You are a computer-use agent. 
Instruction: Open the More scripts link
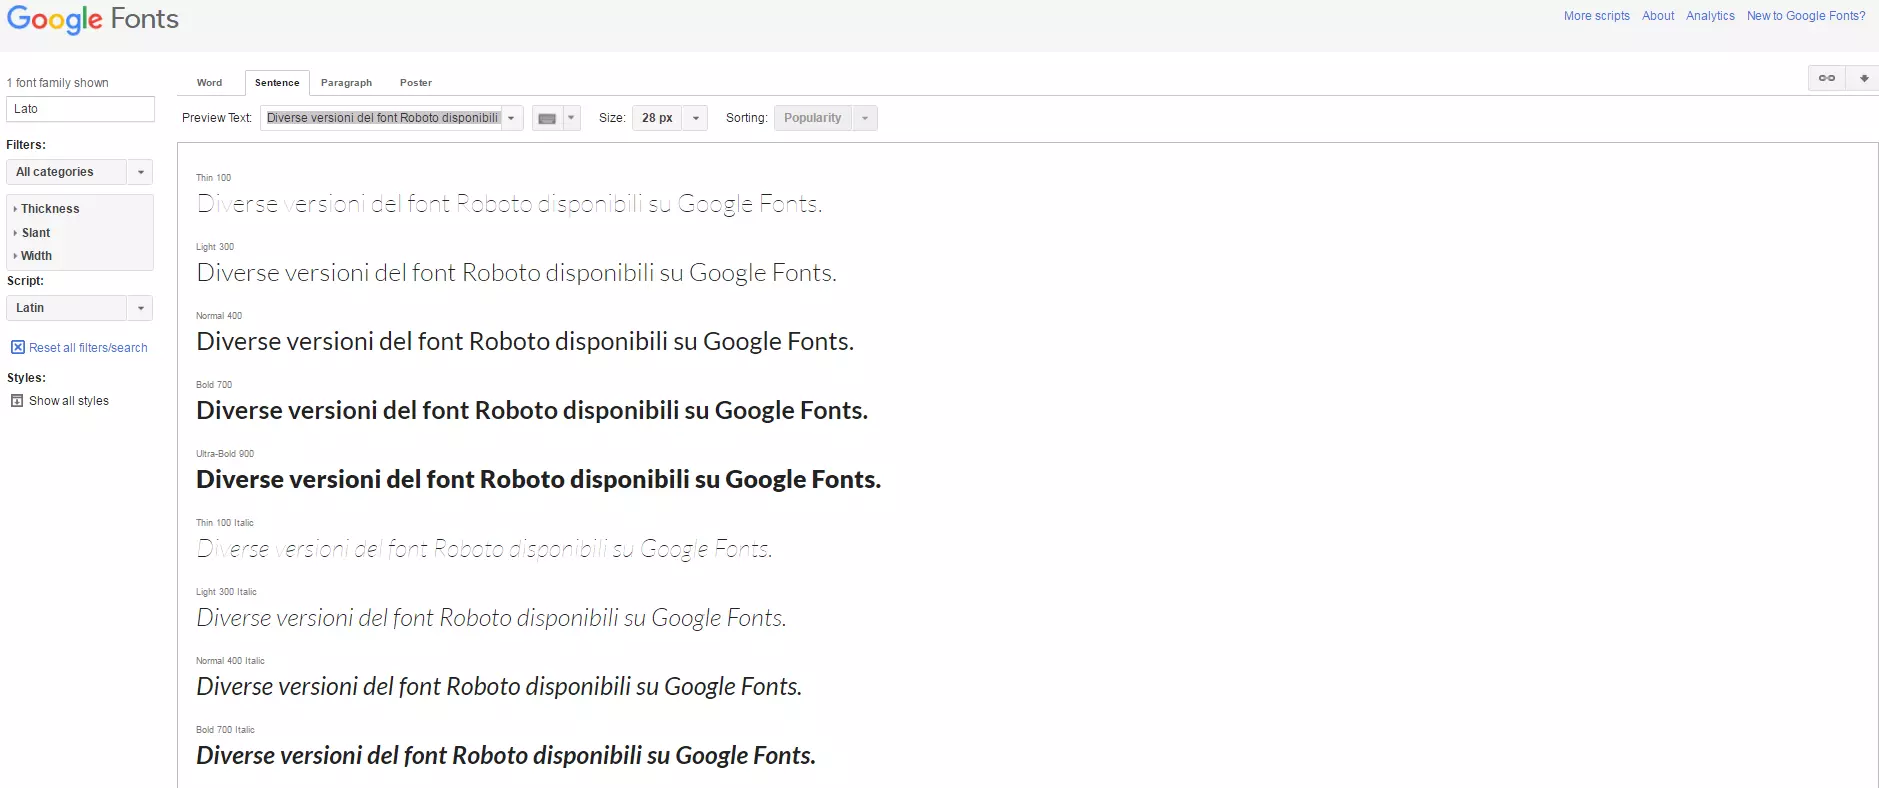point(1597,16)
